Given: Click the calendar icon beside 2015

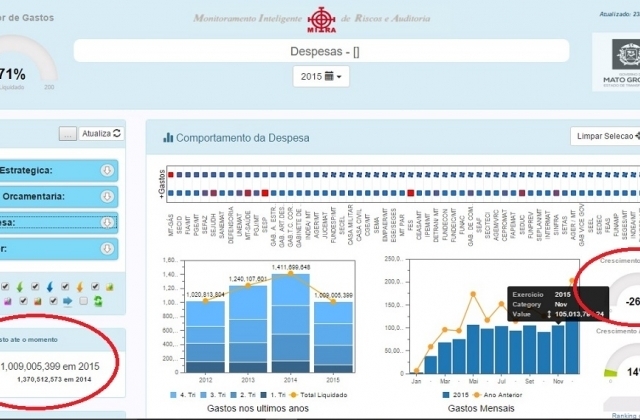Looking at the screenshot, I should pos(329,76).
